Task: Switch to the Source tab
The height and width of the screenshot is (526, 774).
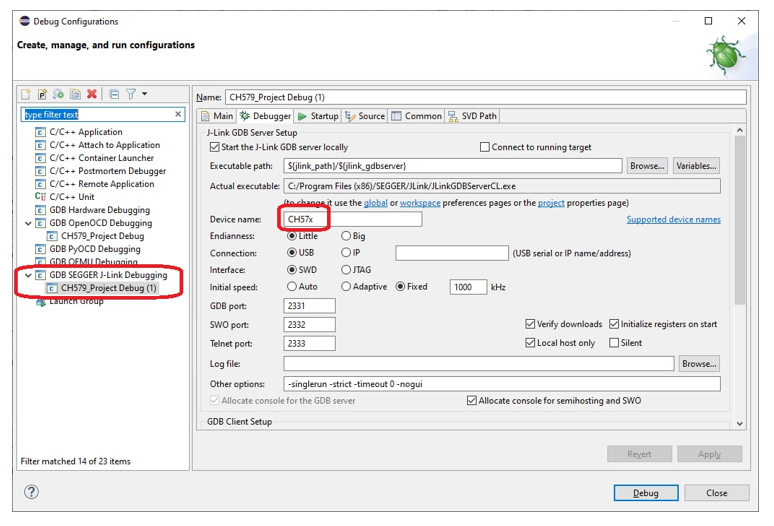Action: click(365, 116)
